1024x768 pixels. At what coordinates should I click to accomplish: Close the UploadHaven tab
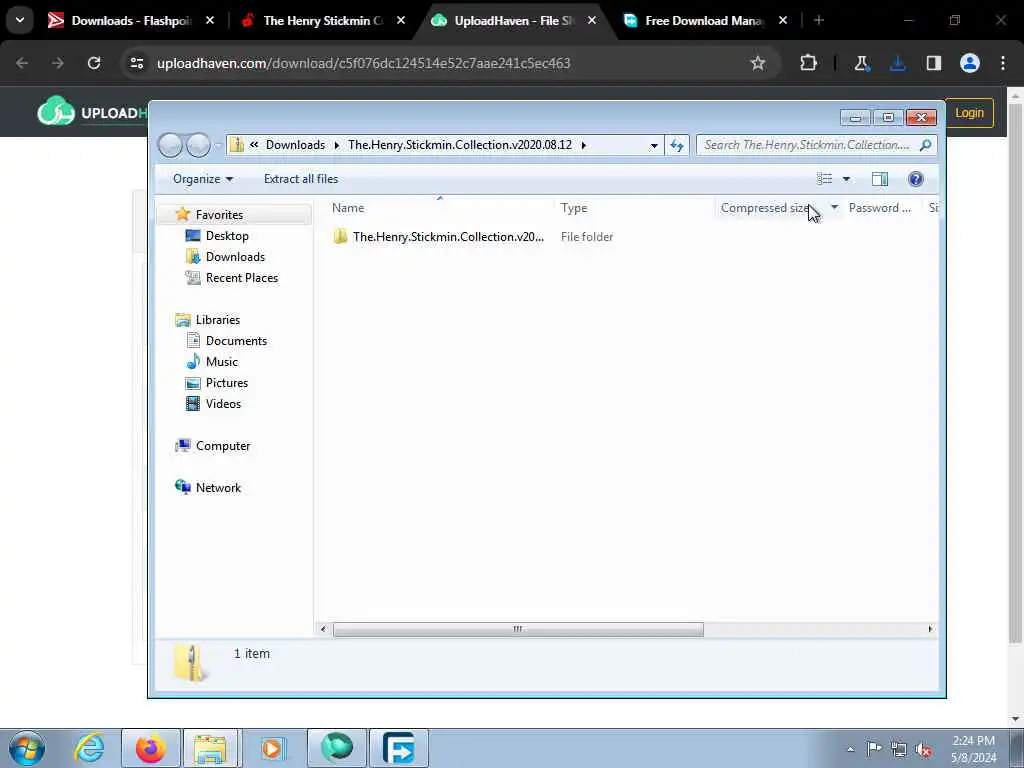tap(592, 21)
